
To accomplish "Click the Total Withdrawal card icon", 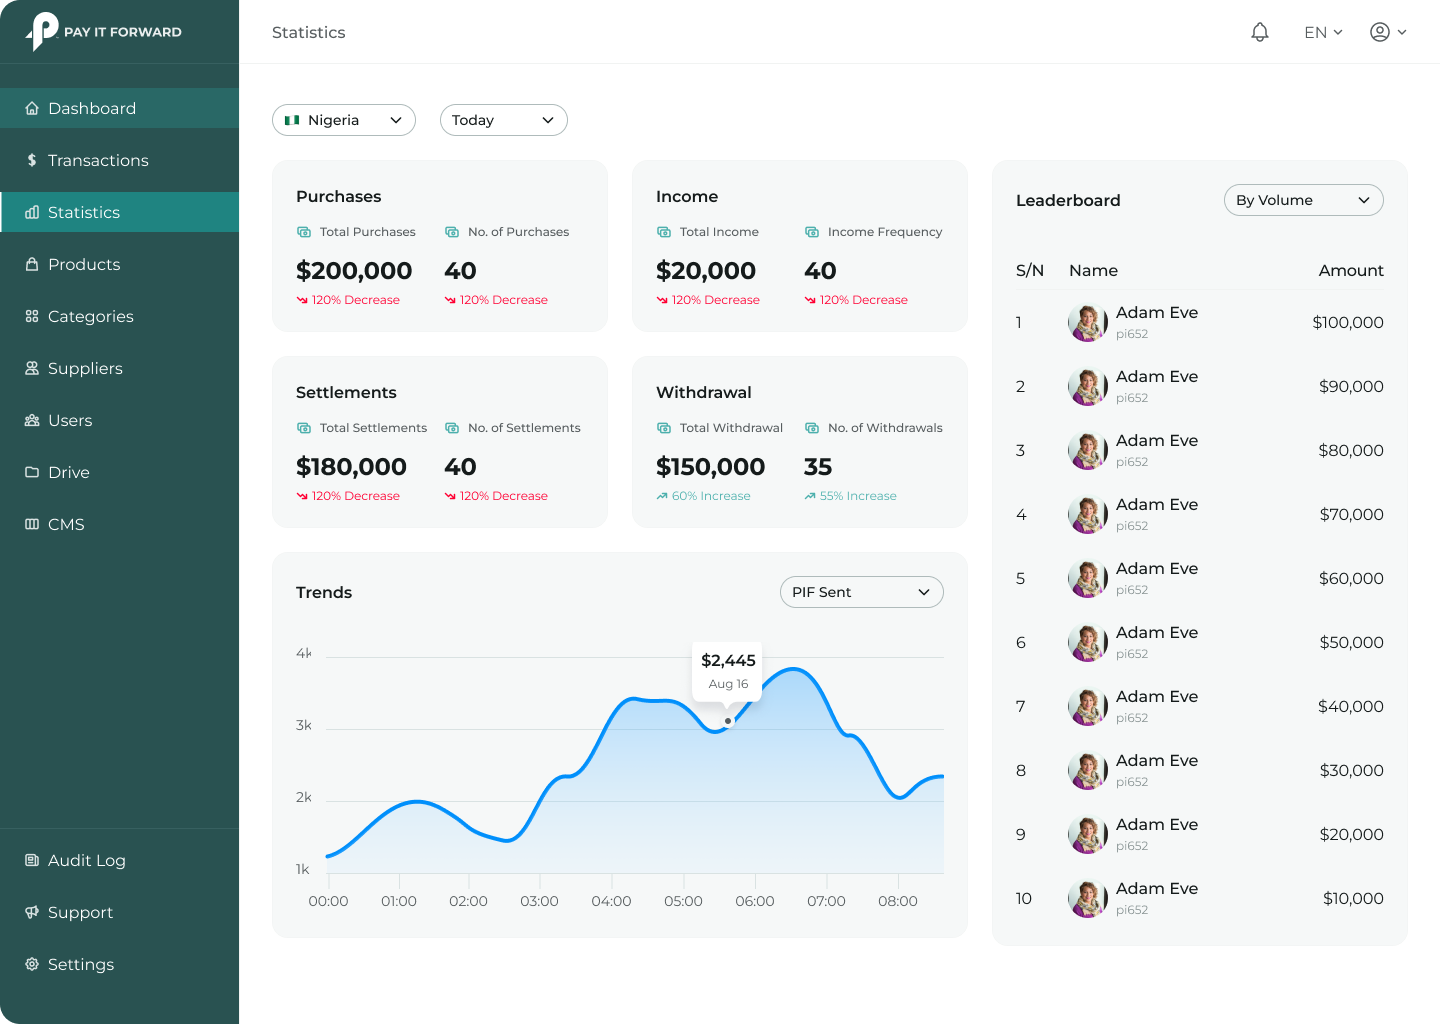I will coord(664,428).
